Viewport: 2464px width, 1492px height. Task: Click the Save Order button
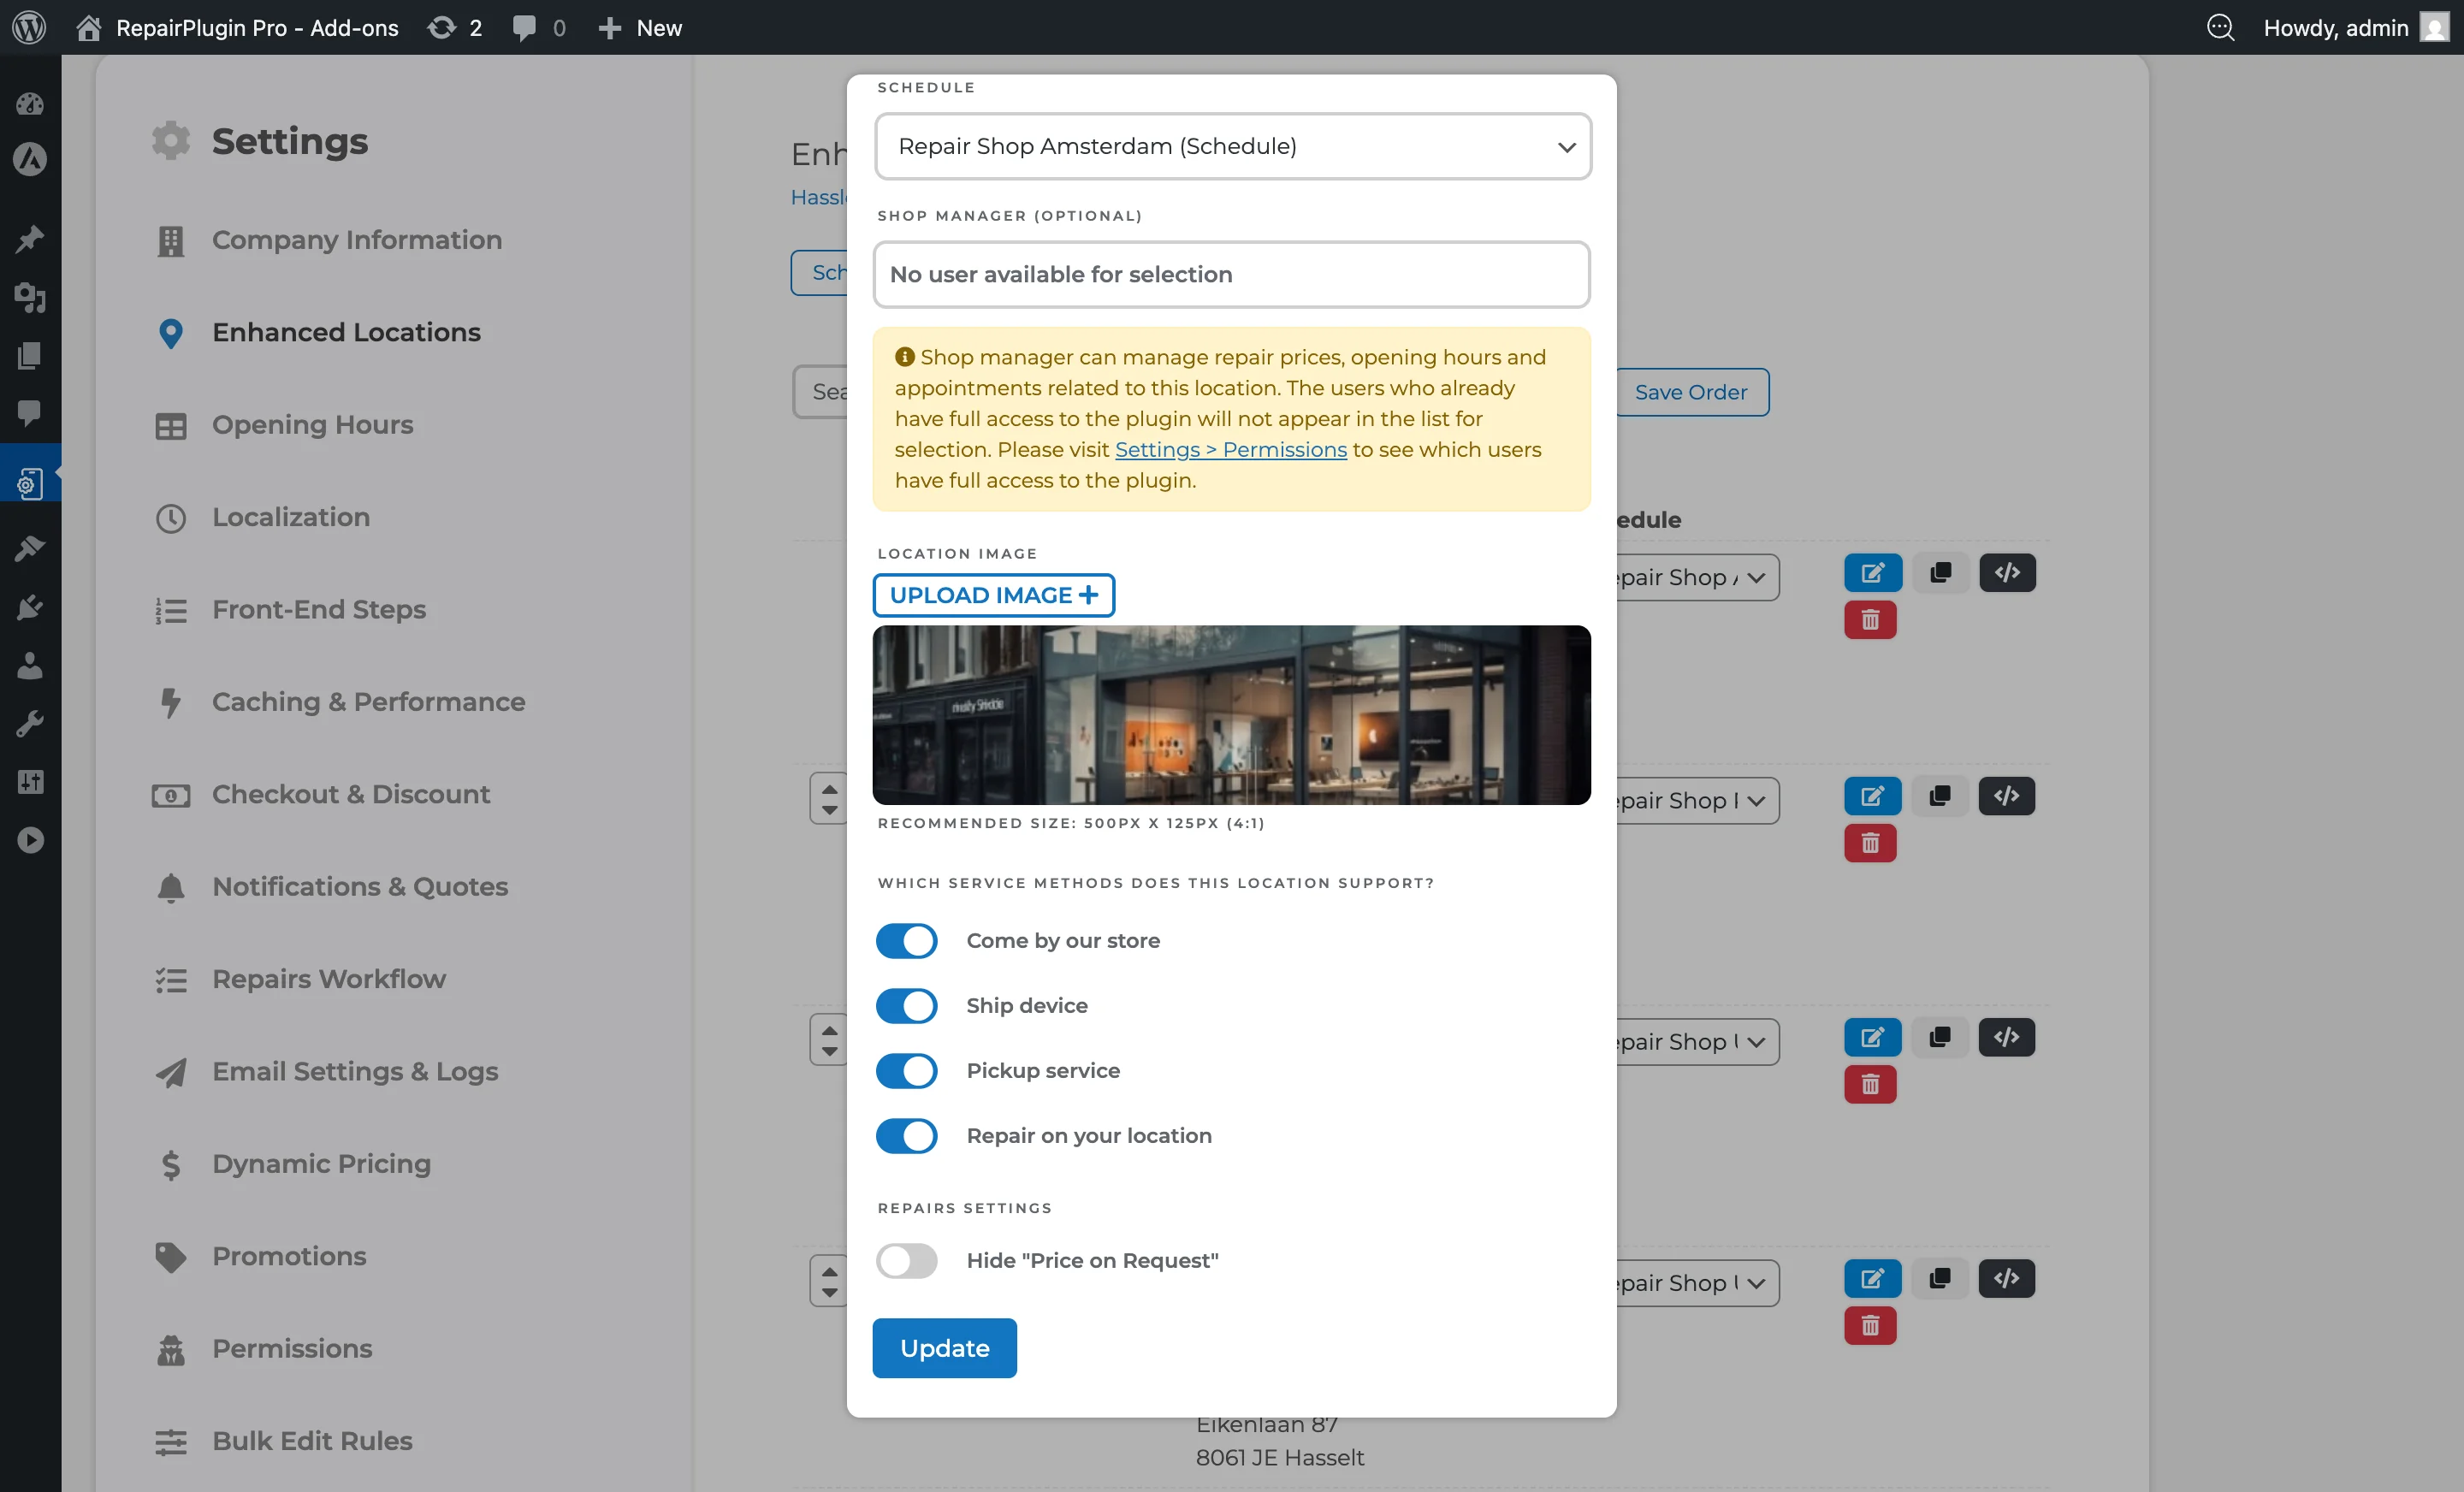(1692, 392)
